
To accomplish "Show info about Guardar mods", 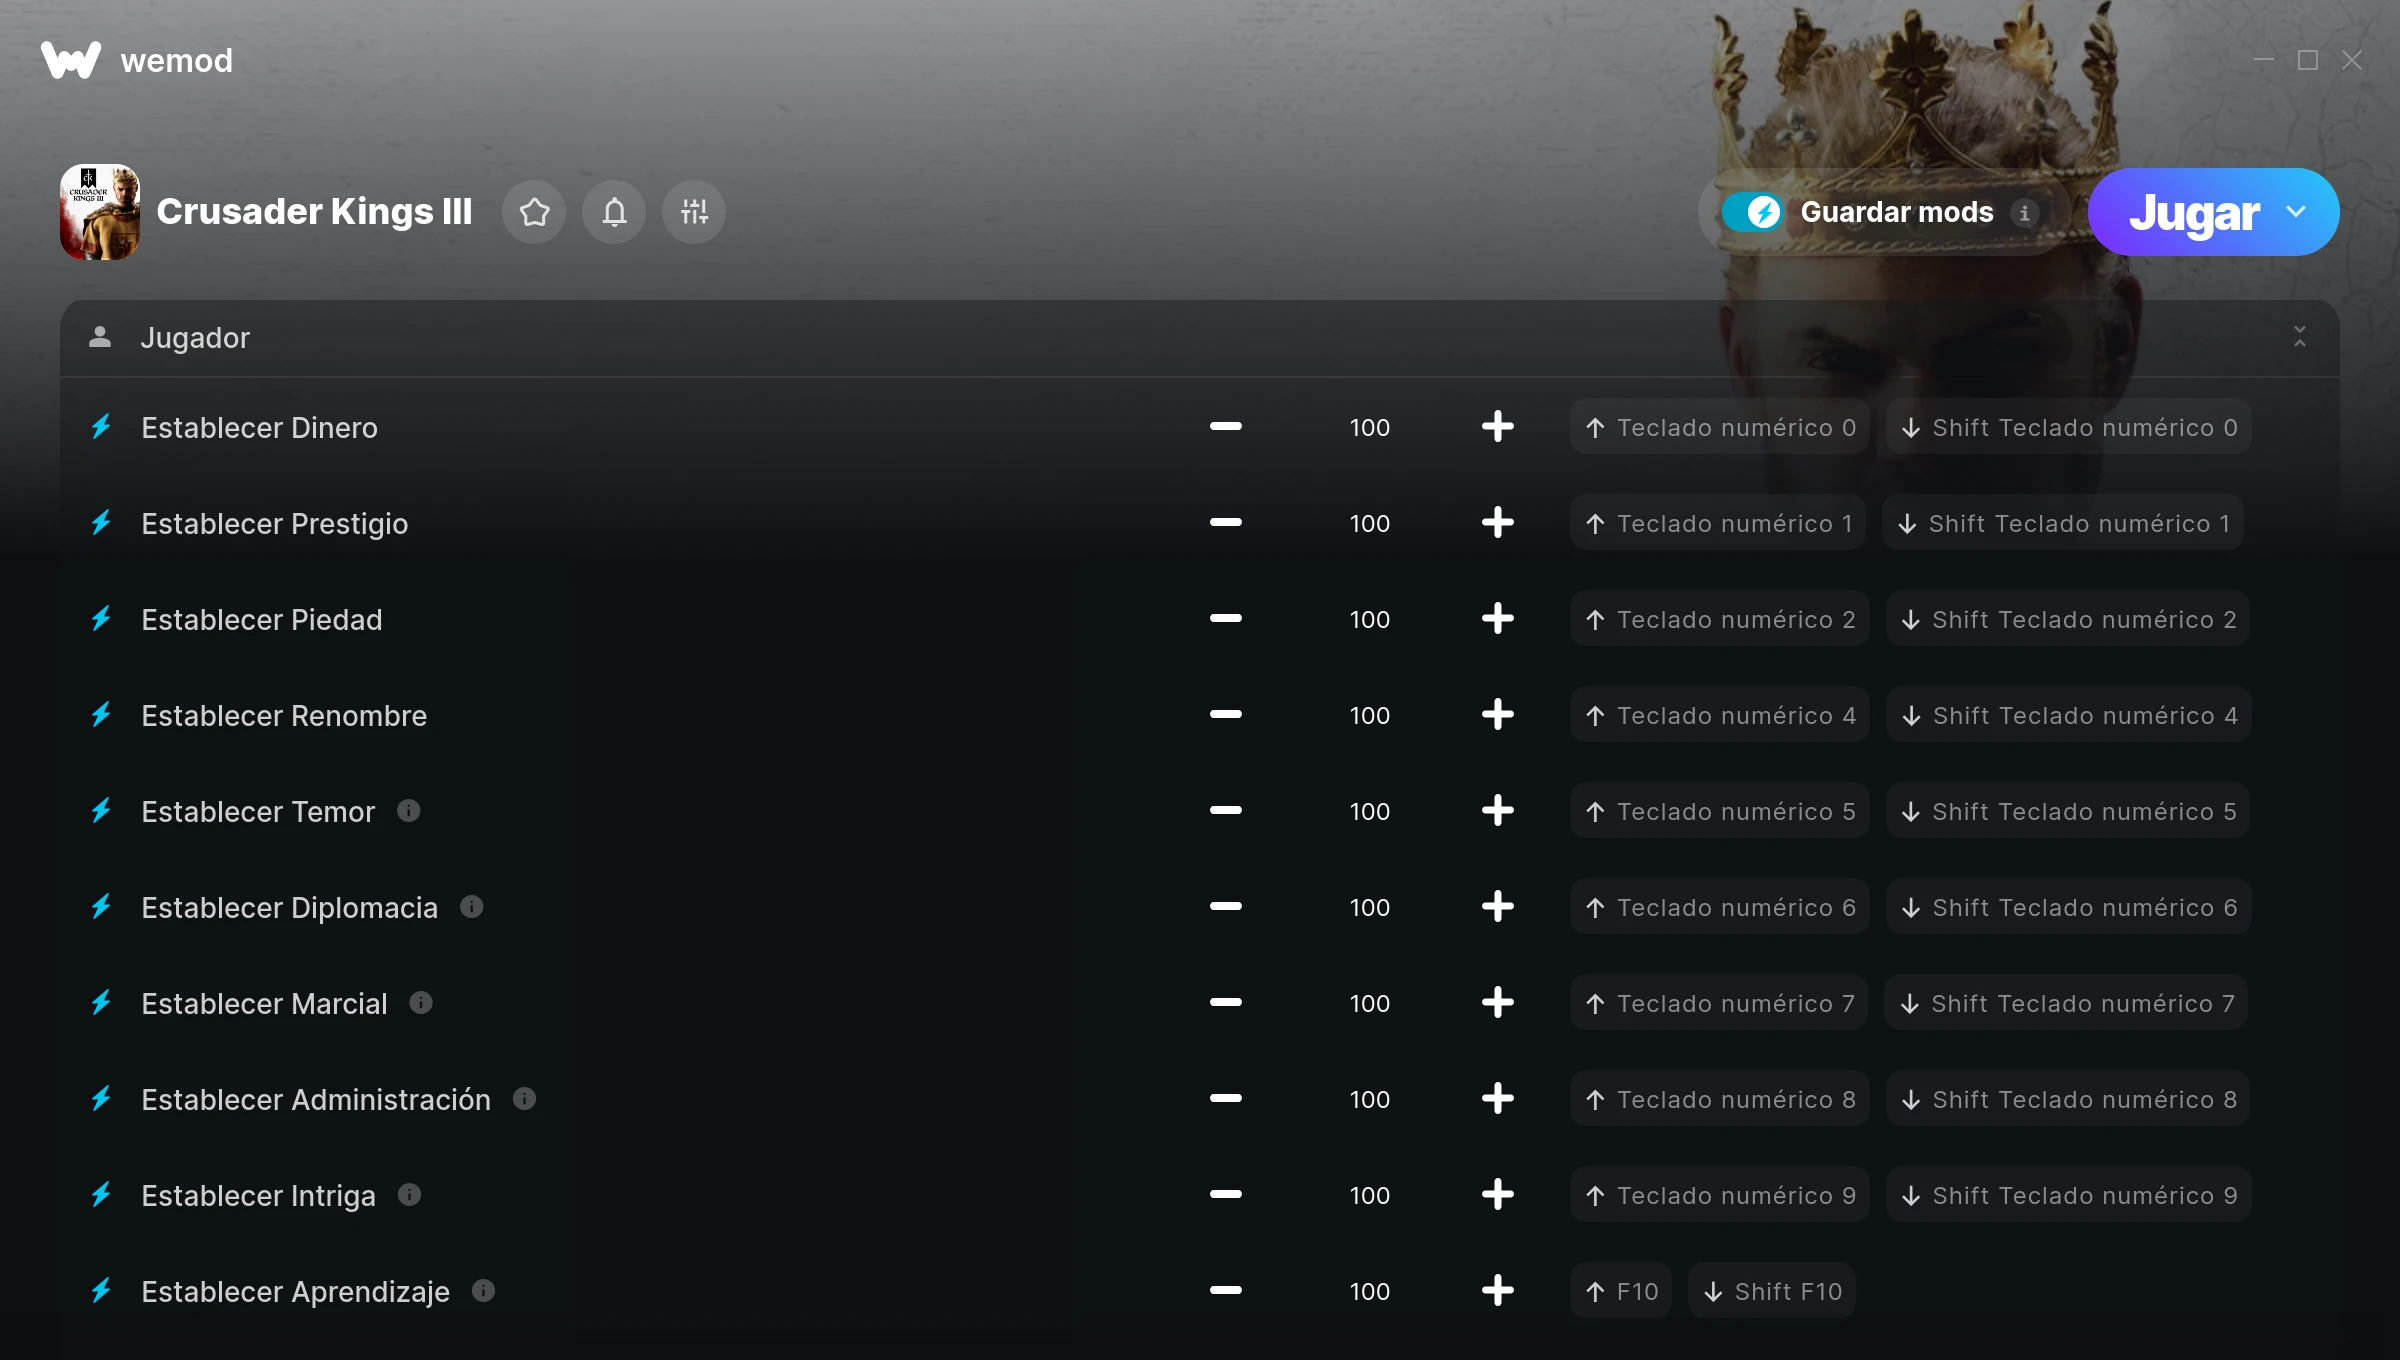I will pyautogui.click(x=2024, y=212).
